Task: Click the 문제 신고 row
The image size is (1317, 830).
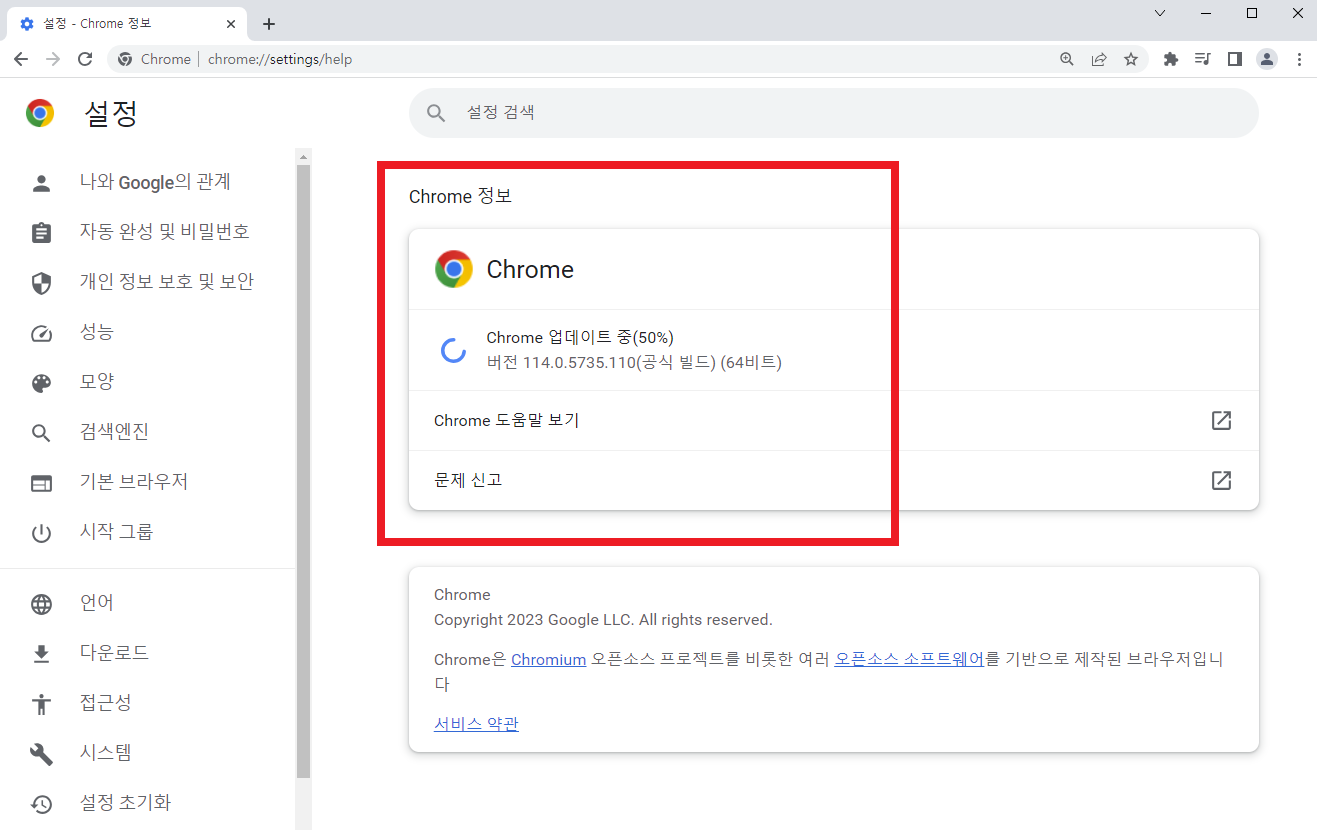Action: pos(833,480)
